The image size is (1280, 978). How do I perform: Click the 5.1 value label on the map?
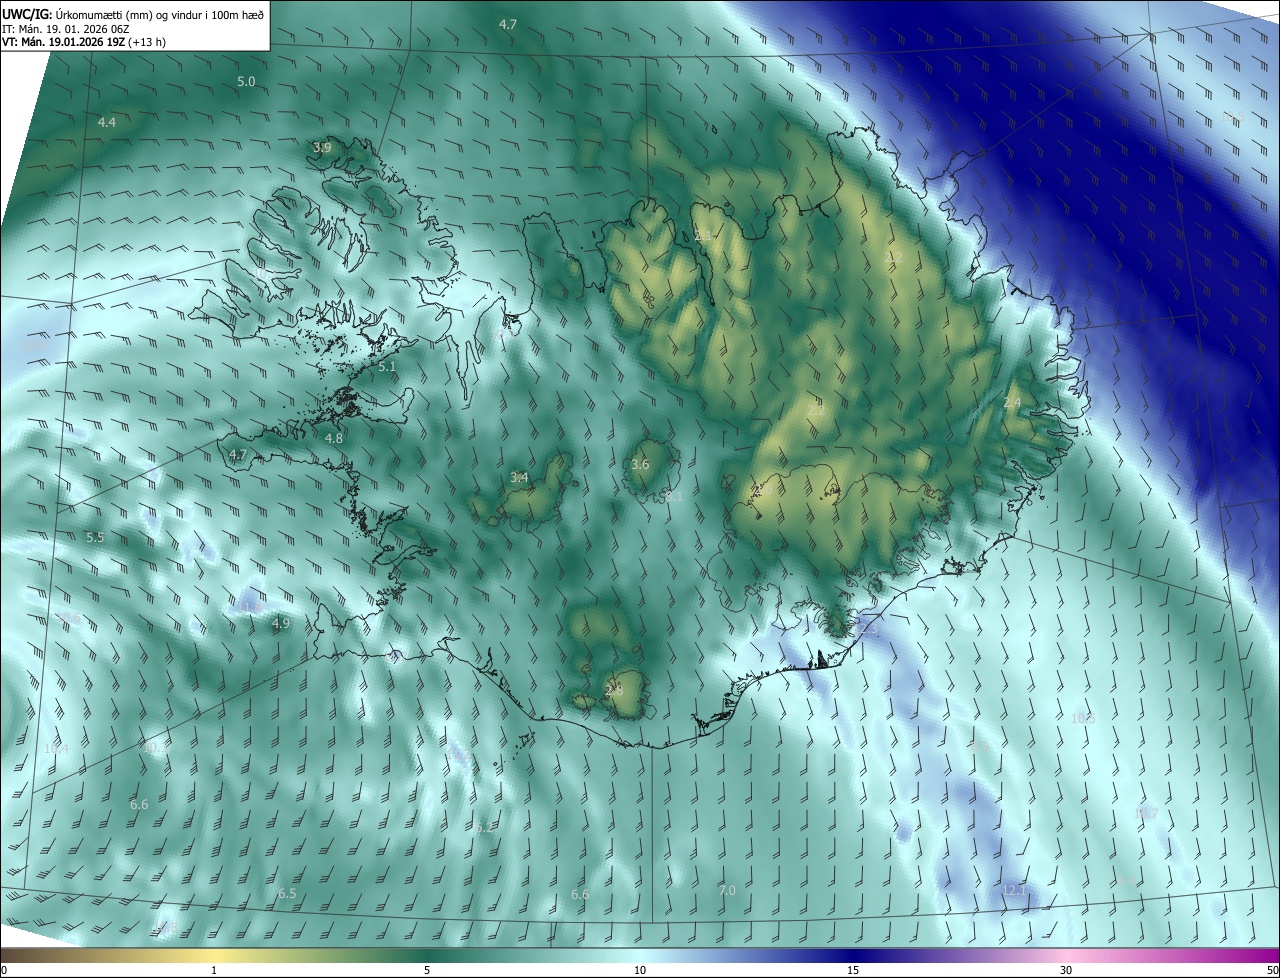tap(387, 367)
